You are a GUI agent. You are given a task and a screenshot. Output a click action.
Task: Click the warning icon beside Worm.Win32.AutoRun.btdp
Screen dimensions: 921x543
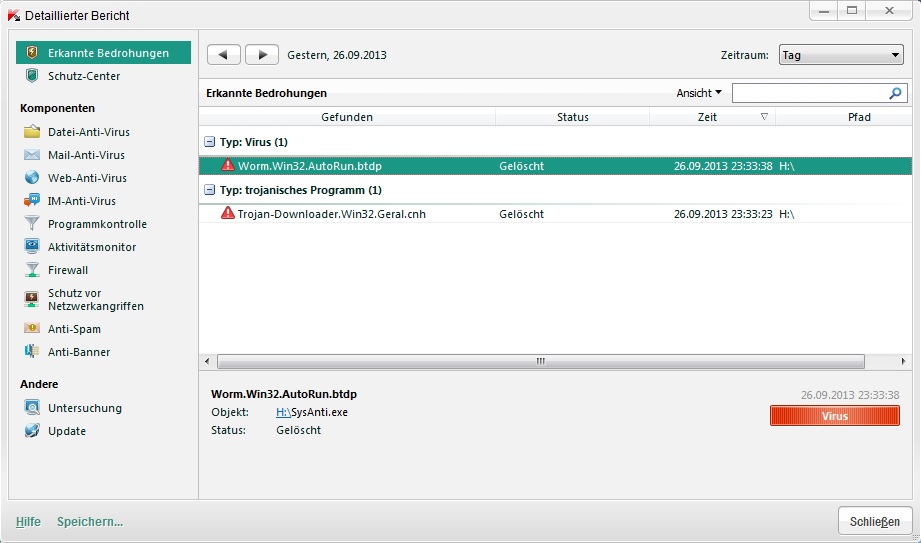coord(227,165)
